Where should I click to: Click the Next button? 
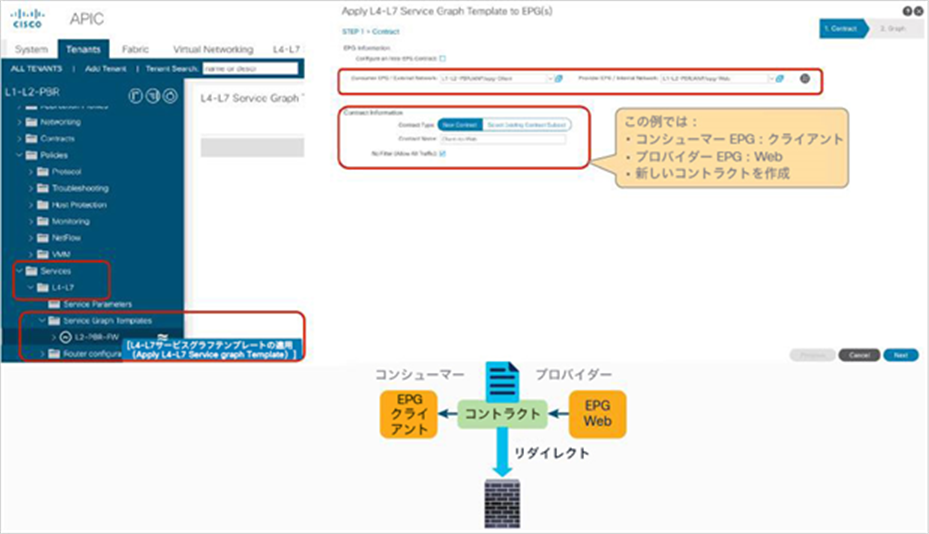(x=901, y=355)
